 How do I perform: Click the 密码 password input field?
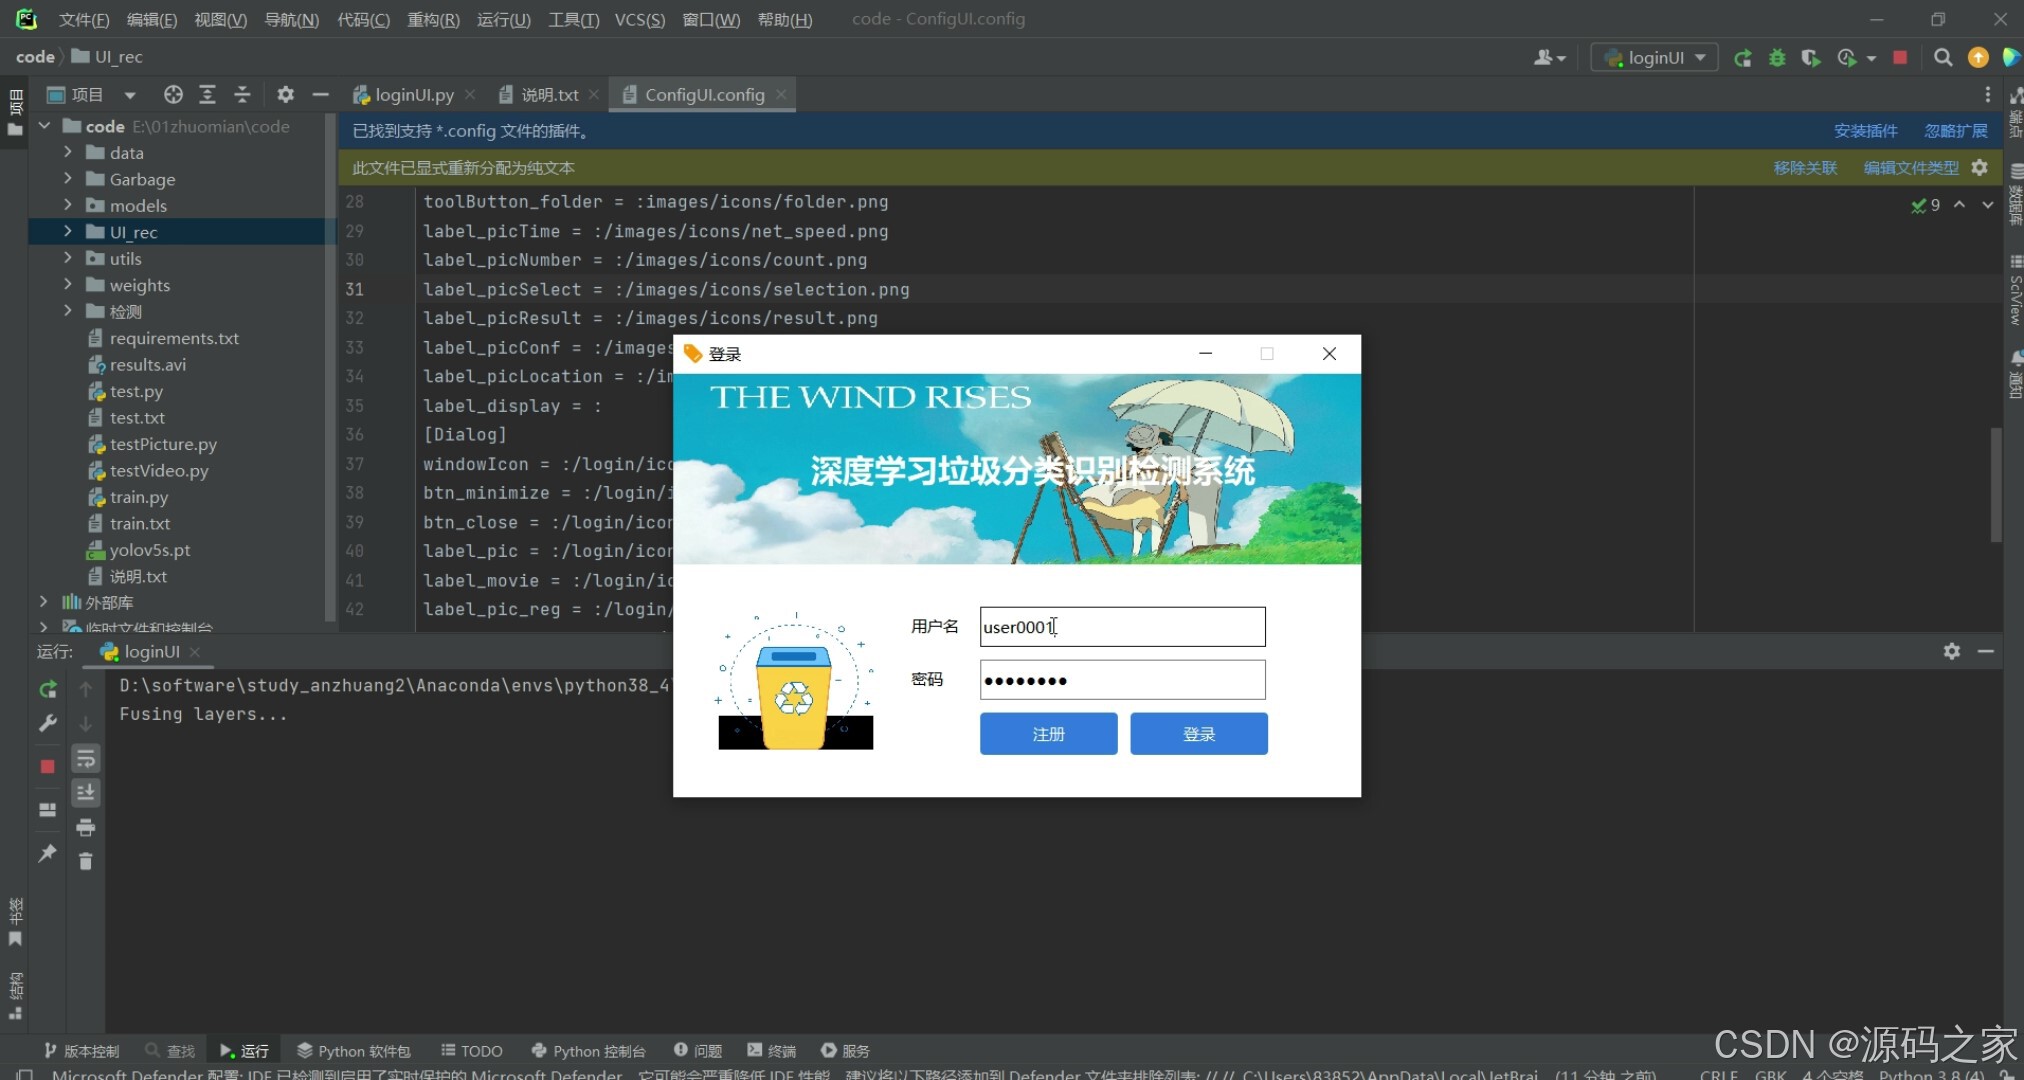(x=1122, y=680)
